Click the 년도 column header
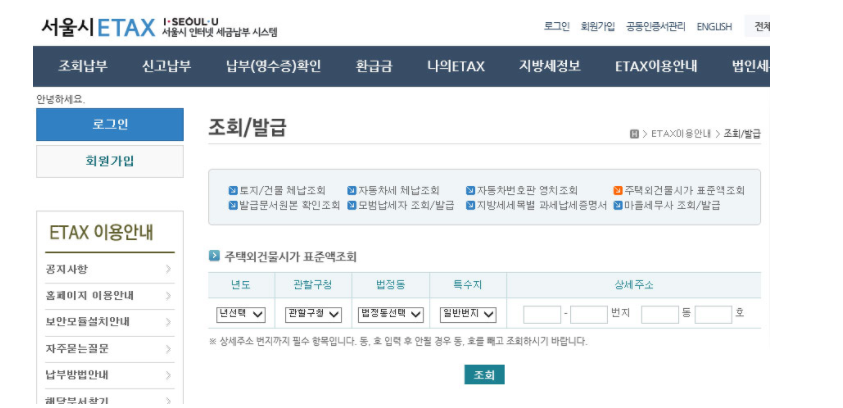Image resolution: width=843 pixels, height=408 pixels. click(241, 285)
